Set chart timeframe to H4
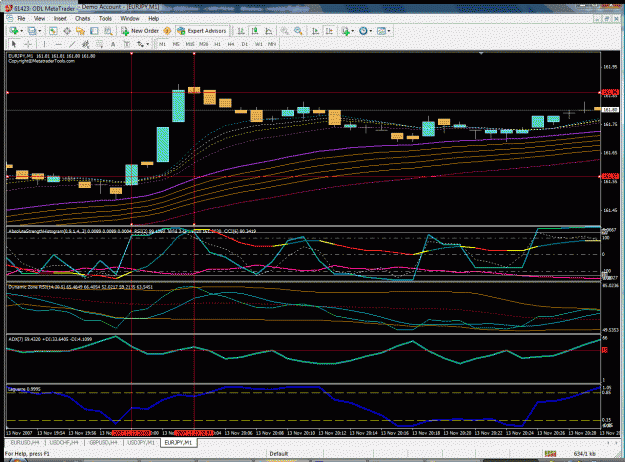The width and height of the screenshot is (625, 462). 231,44
